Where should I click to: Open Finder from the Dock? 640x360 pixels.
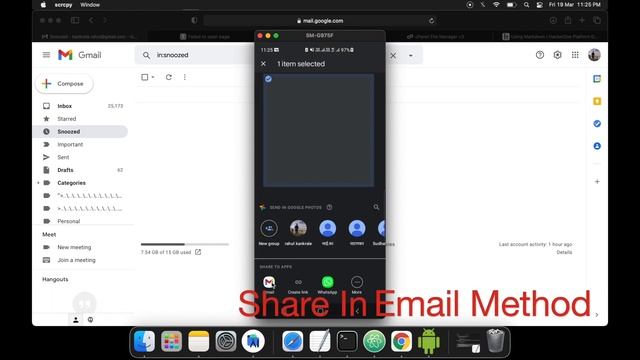click(144, 341)
